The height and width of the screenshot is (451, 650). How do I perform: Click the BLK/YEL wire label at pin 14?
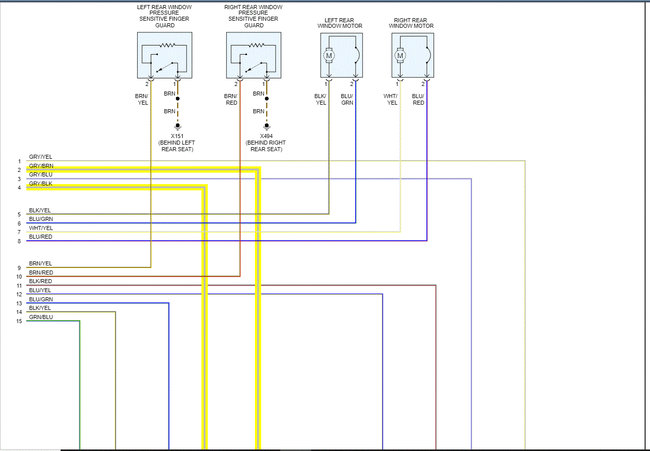click(x=40, y=308)
